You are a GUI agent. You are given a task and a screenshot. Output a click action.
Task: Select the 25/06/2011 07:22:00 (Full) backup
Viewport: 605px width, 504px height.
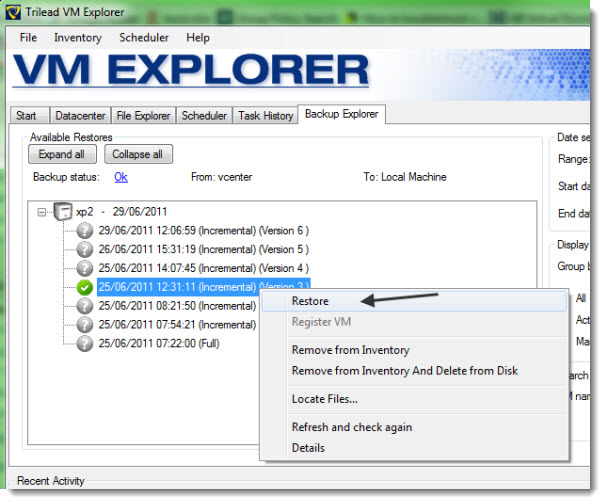click(159, 343)
